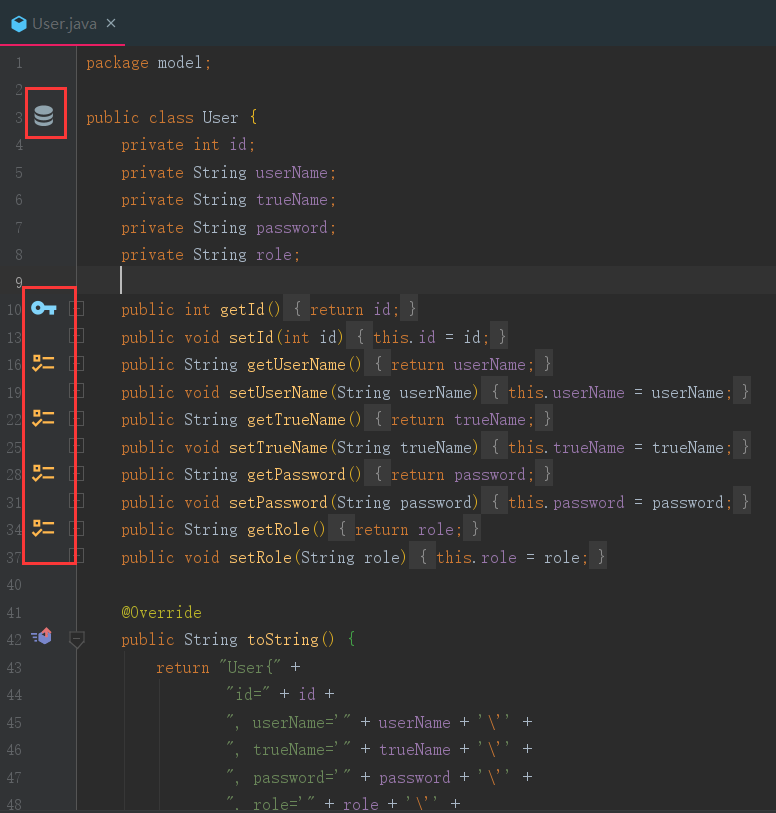The height and width of the screenshot is (813, 776).
Task: Click the word 'package' on line 1
Action: point(117,63)
